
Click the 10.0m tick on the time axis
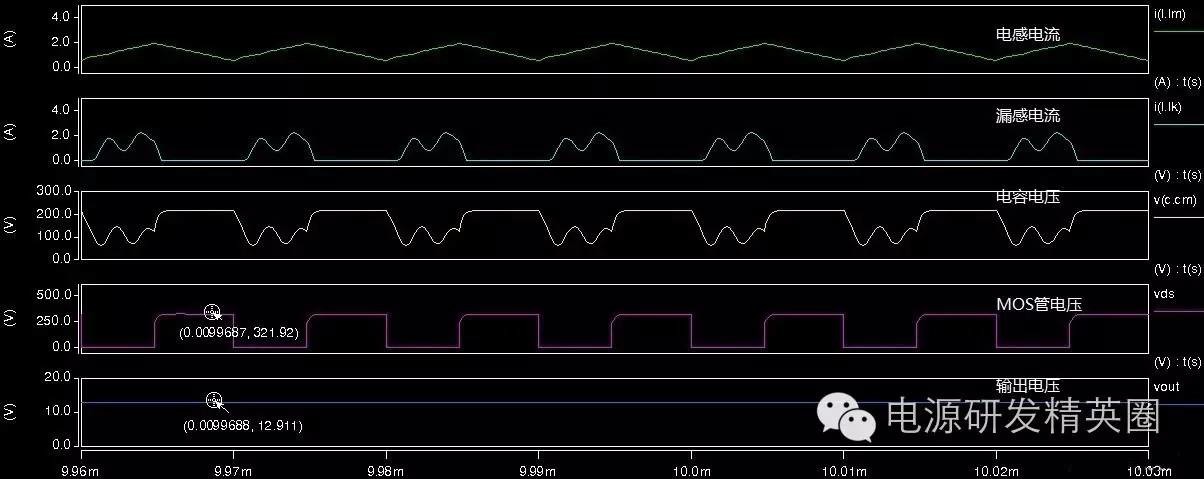pos(692,468)
